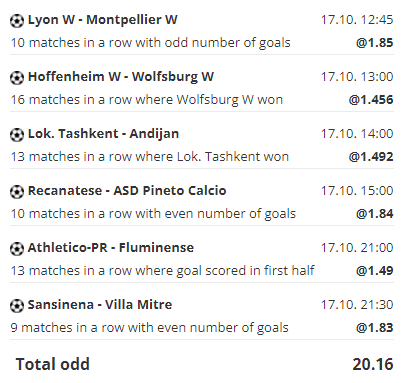This screenshot has width=407, height=383.
Task: Open Recanatese - ASD Pineto Calcio match
Action: [127, 191]
